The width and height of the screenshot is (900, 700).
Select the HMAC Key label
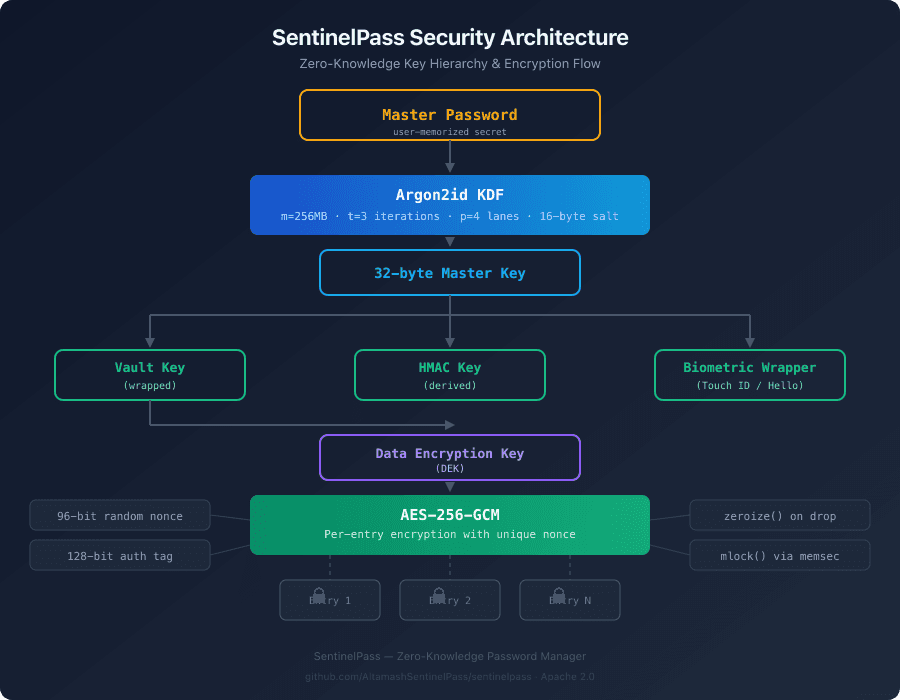pyautogui.click(x=450, y=367)
